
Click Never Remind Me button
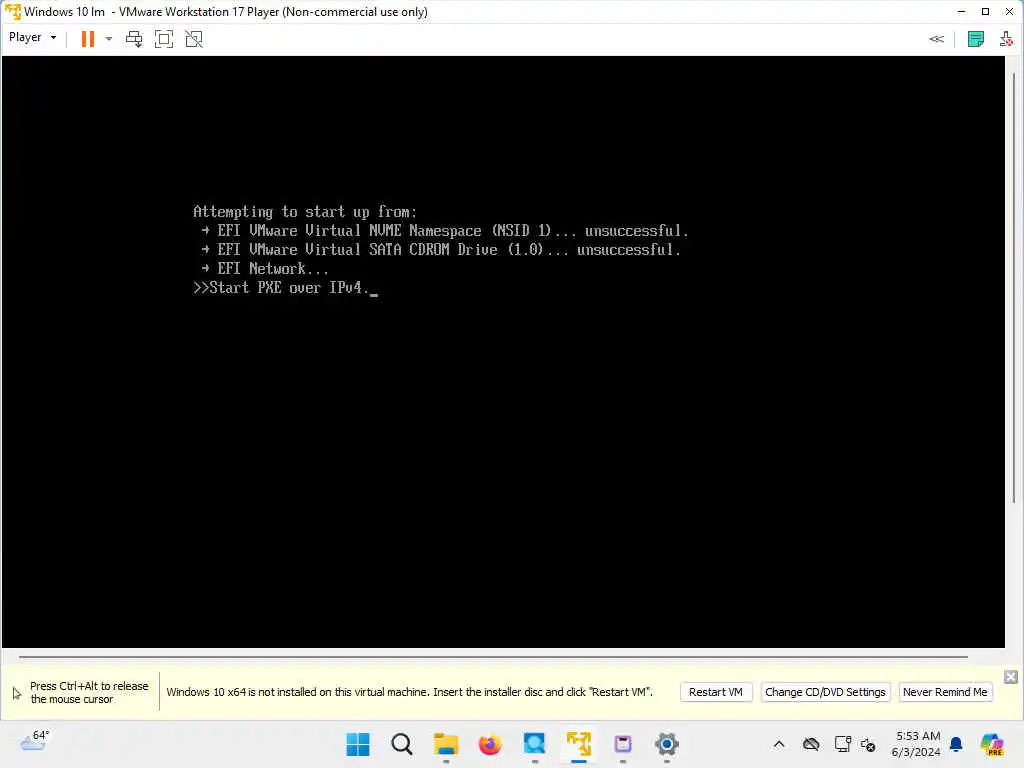[x=945, y=692]
